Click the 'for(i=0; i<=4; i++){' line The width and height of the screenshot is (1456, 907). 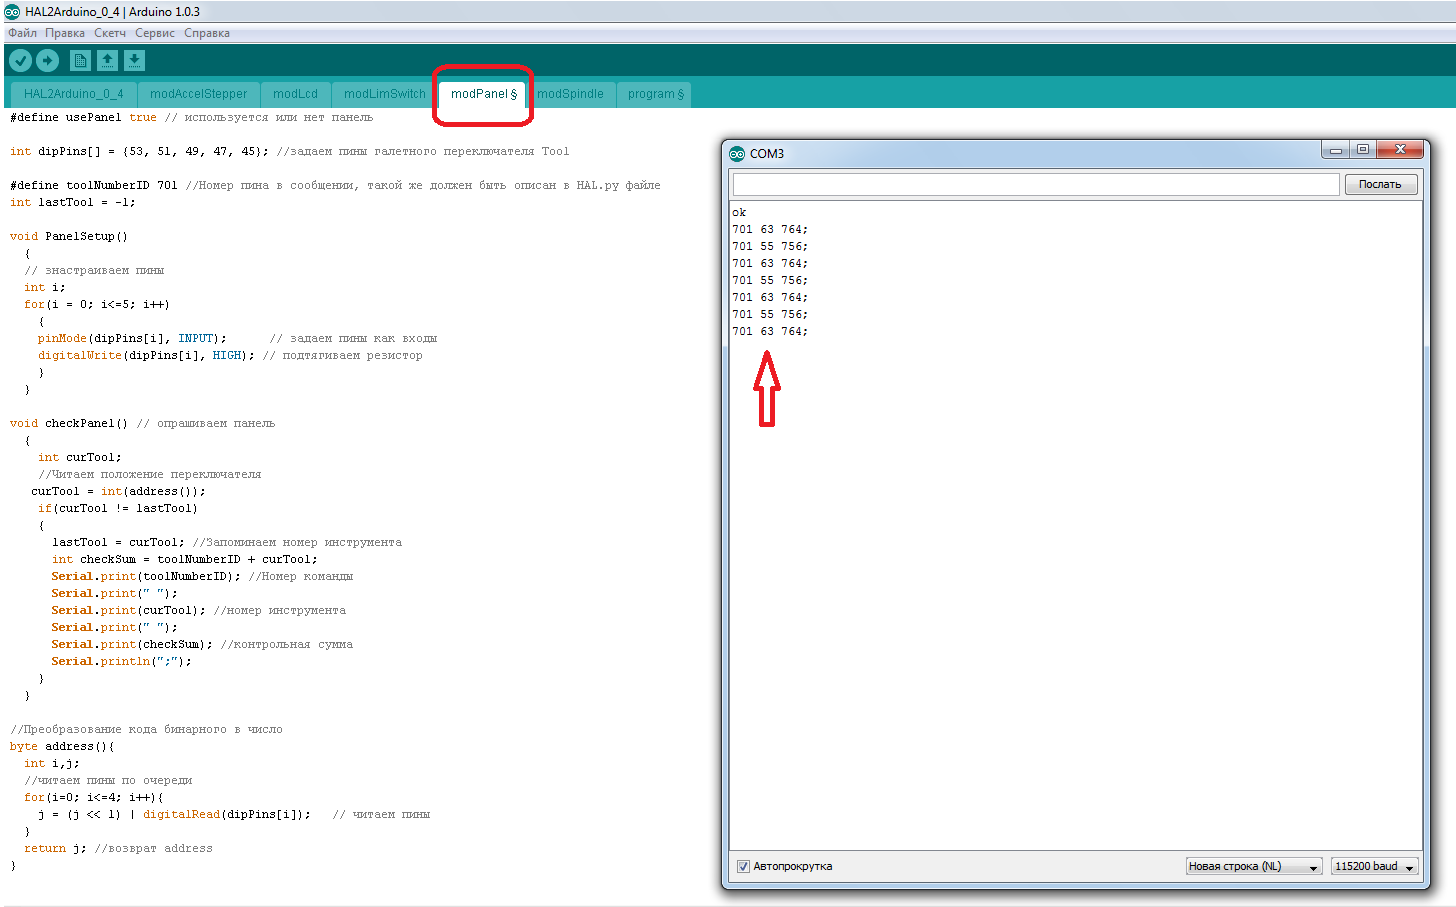coord(94,797)
